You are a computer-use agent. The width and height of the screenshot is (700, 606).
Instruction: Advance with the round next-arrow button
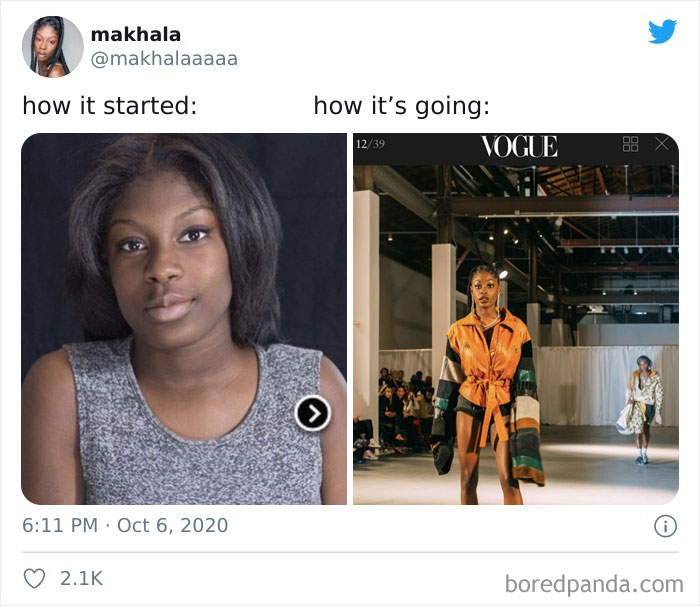pos(313,413)
